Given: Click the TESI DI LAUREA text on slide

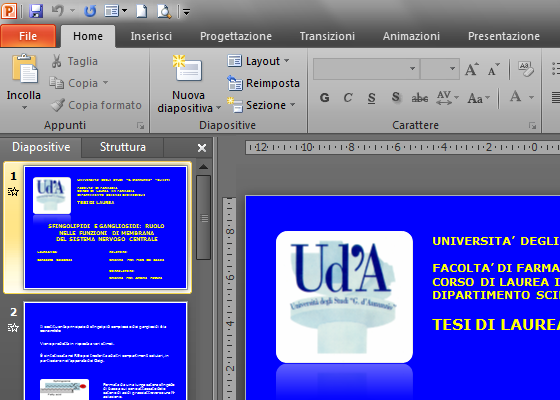Looking at the screenshot, I should (x=496, y=325).
